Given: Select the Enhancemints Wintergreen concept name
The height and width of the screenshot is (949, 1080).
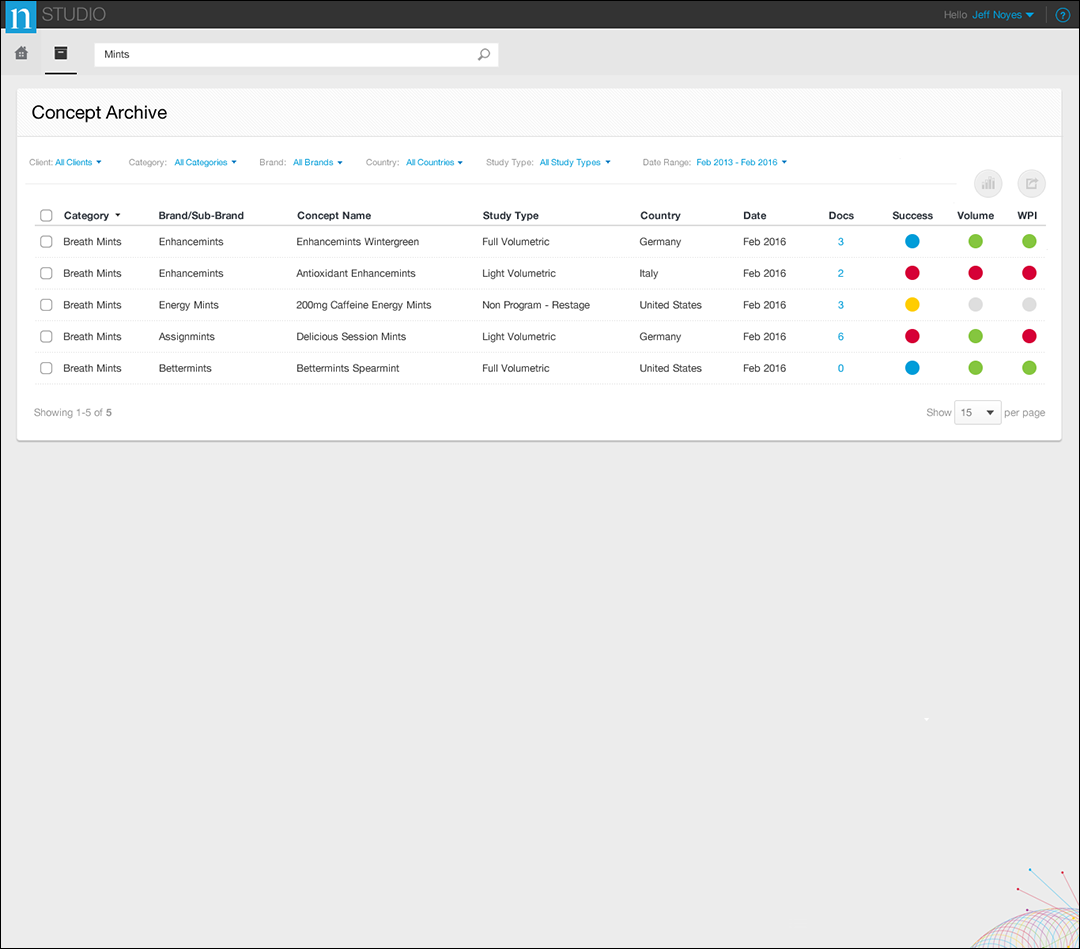Looking at the screenshot, I should (x=357, y=242).
